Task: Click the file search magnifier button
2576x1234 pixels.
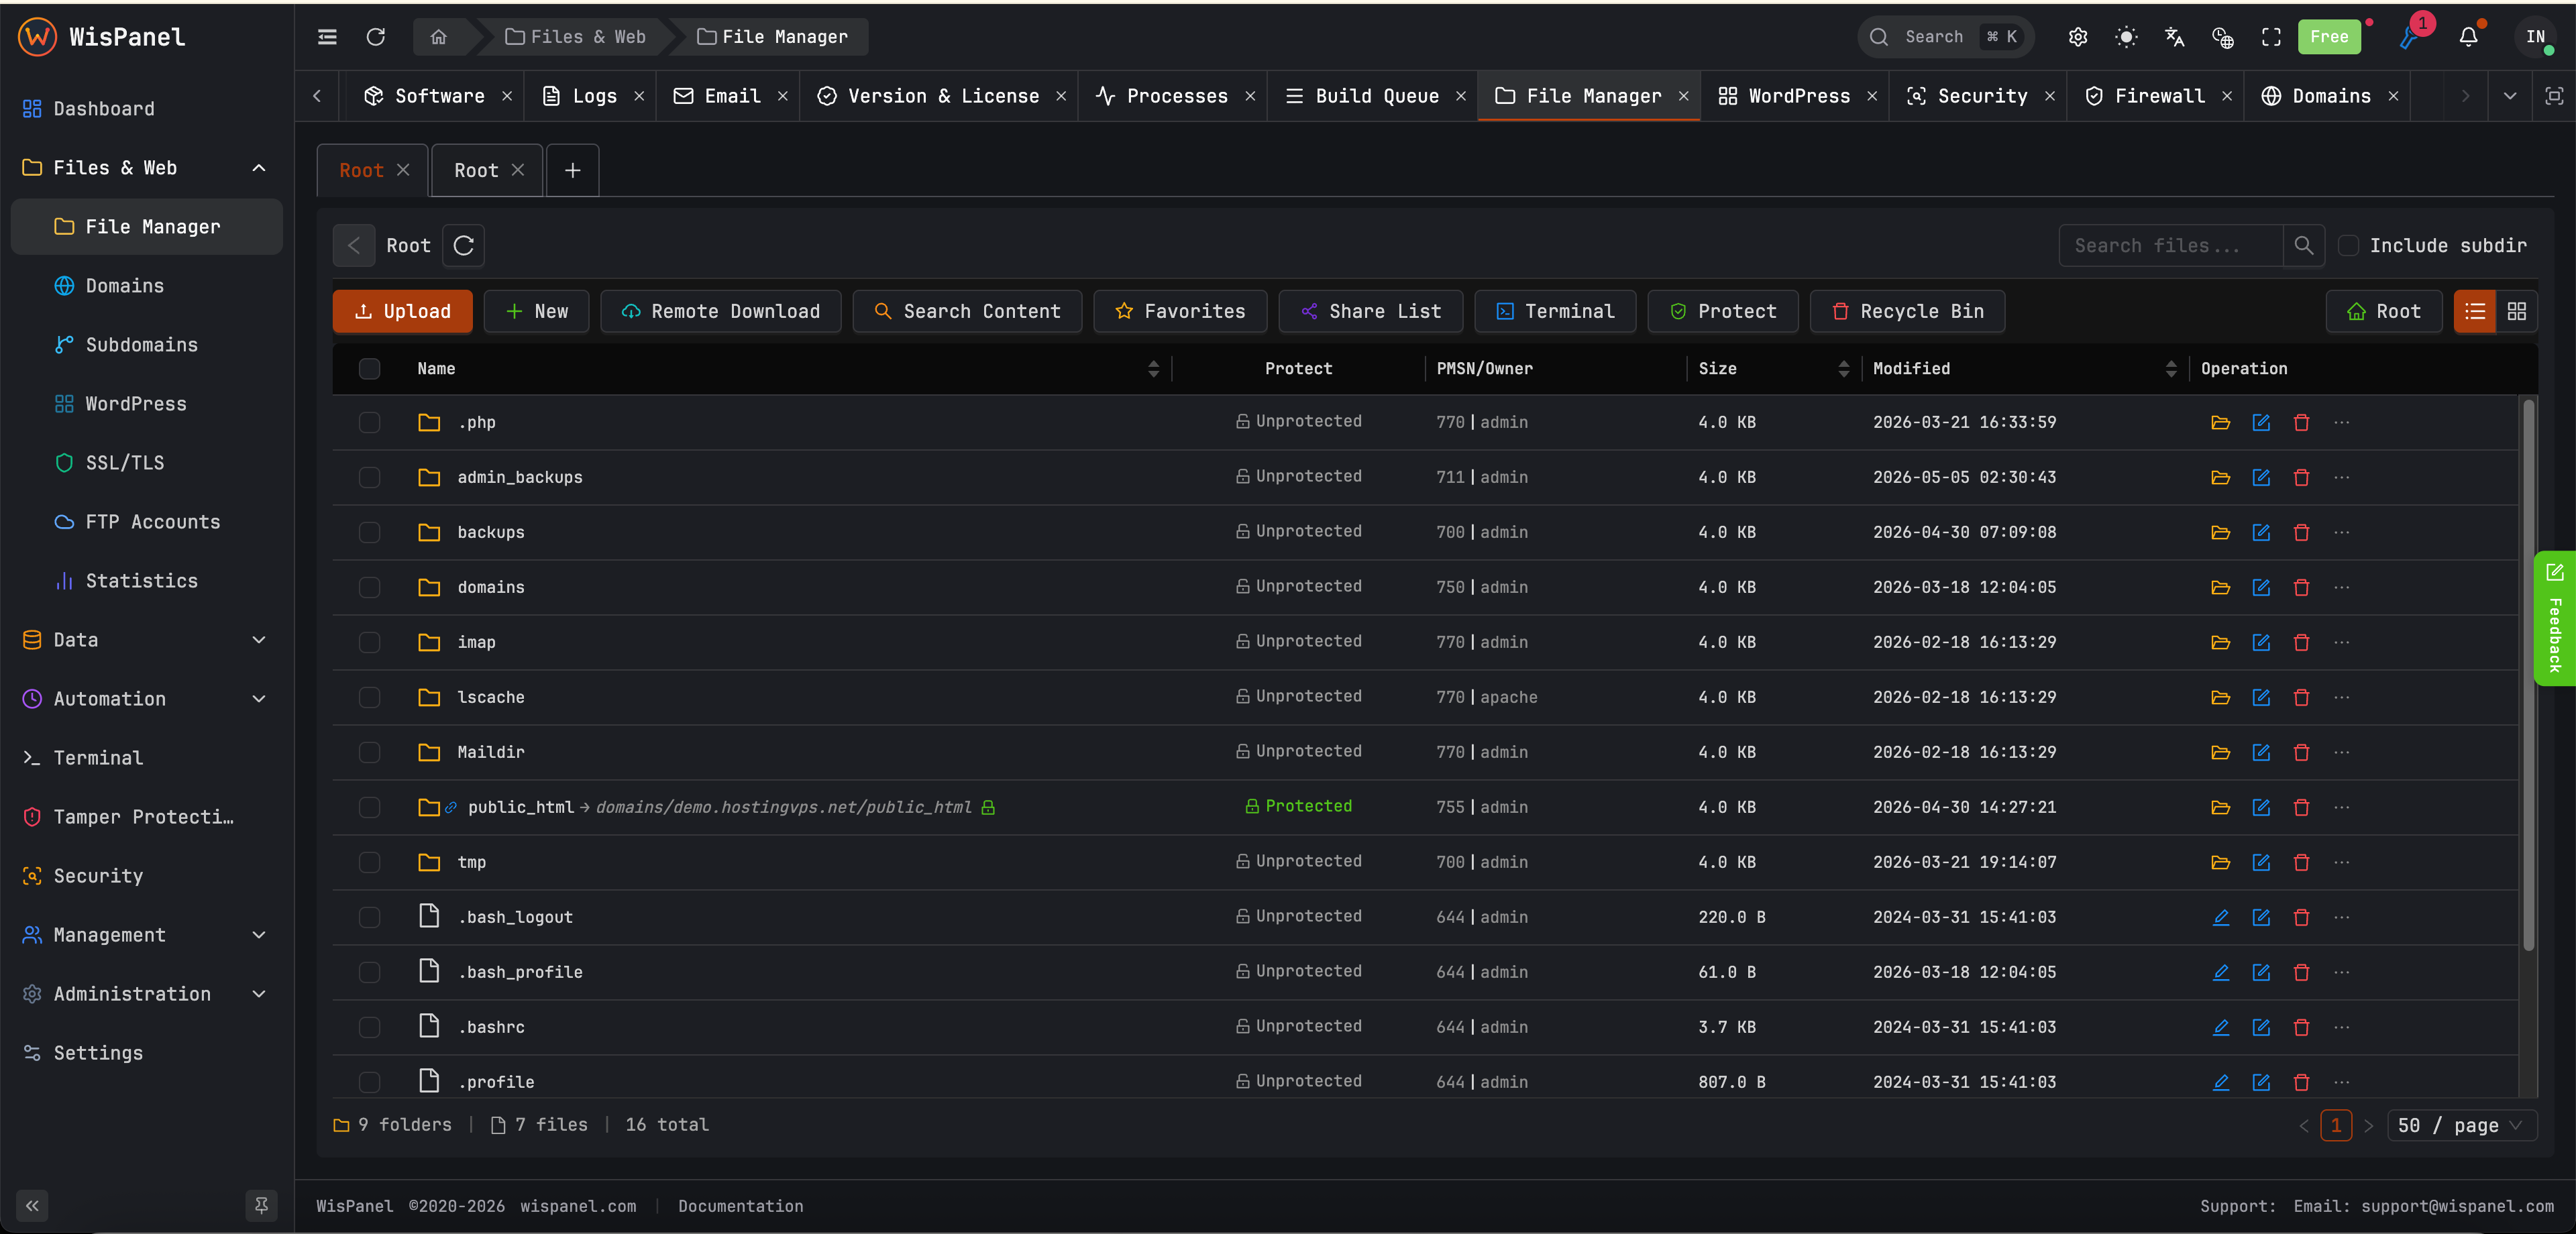Action: coord(2303,245)
